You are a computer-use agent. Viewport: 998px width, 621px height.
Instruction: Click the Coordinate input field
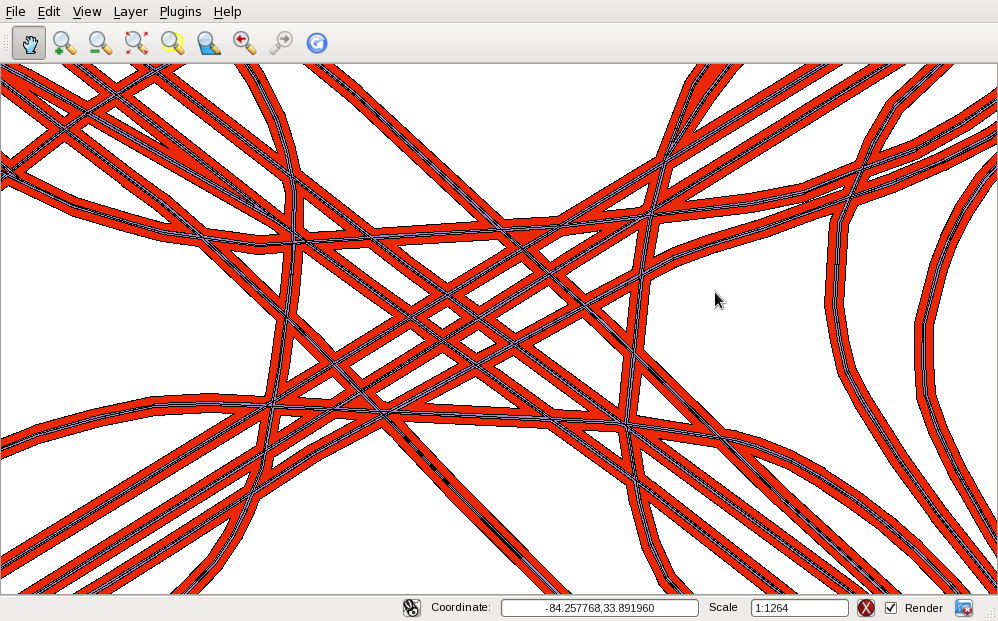click(x=599, y=608)
